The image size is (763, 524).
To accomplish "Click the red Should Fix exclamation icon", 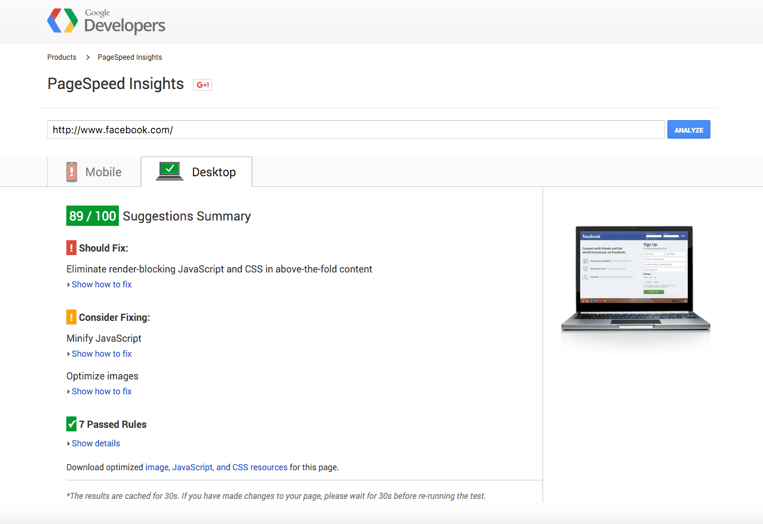I will click(71, 248).
